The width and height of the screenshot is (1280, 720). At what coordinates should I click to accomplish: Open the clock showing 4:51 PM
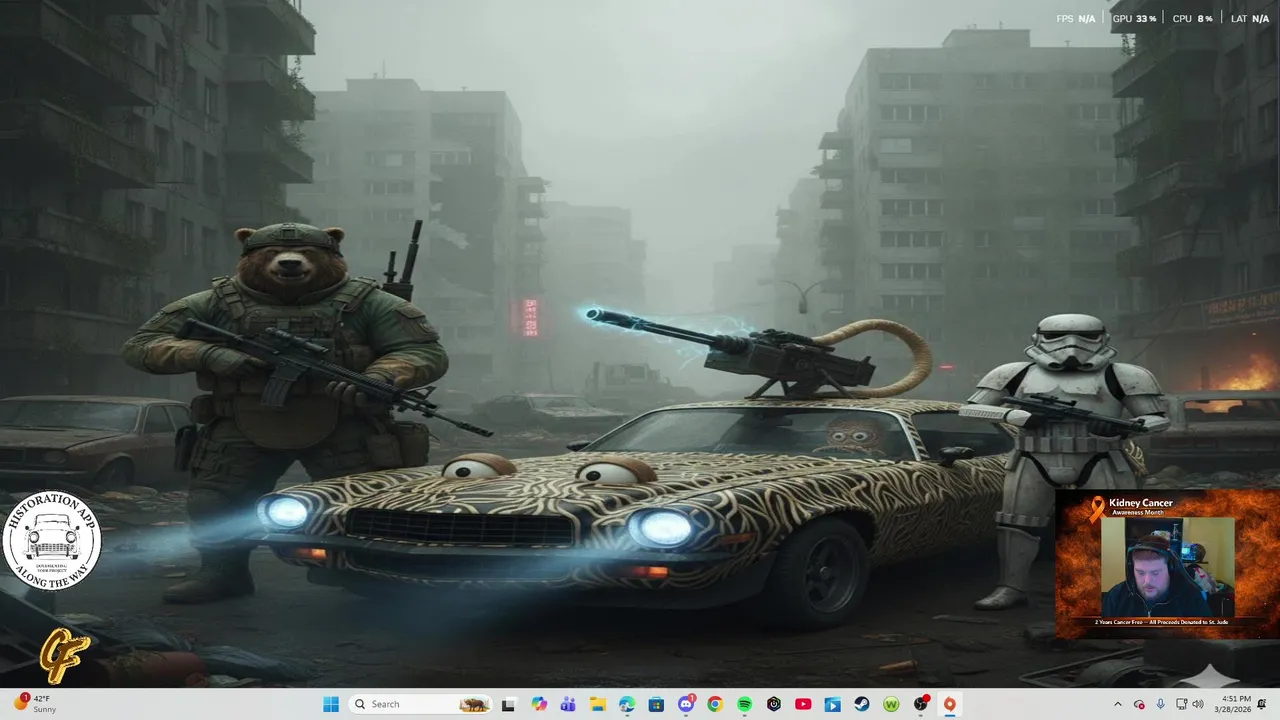[x=1232, y=704]
